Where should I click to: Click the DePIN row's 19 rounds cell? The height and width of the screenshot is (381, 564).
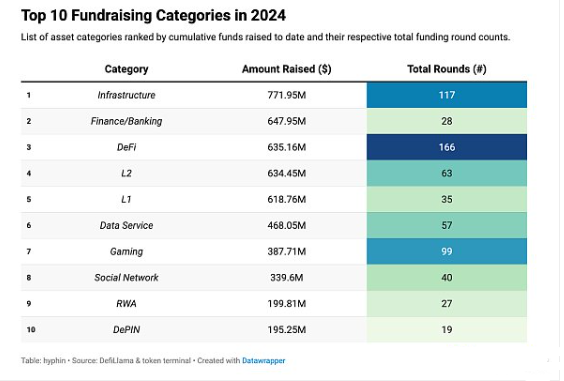(x=447, y=330)
